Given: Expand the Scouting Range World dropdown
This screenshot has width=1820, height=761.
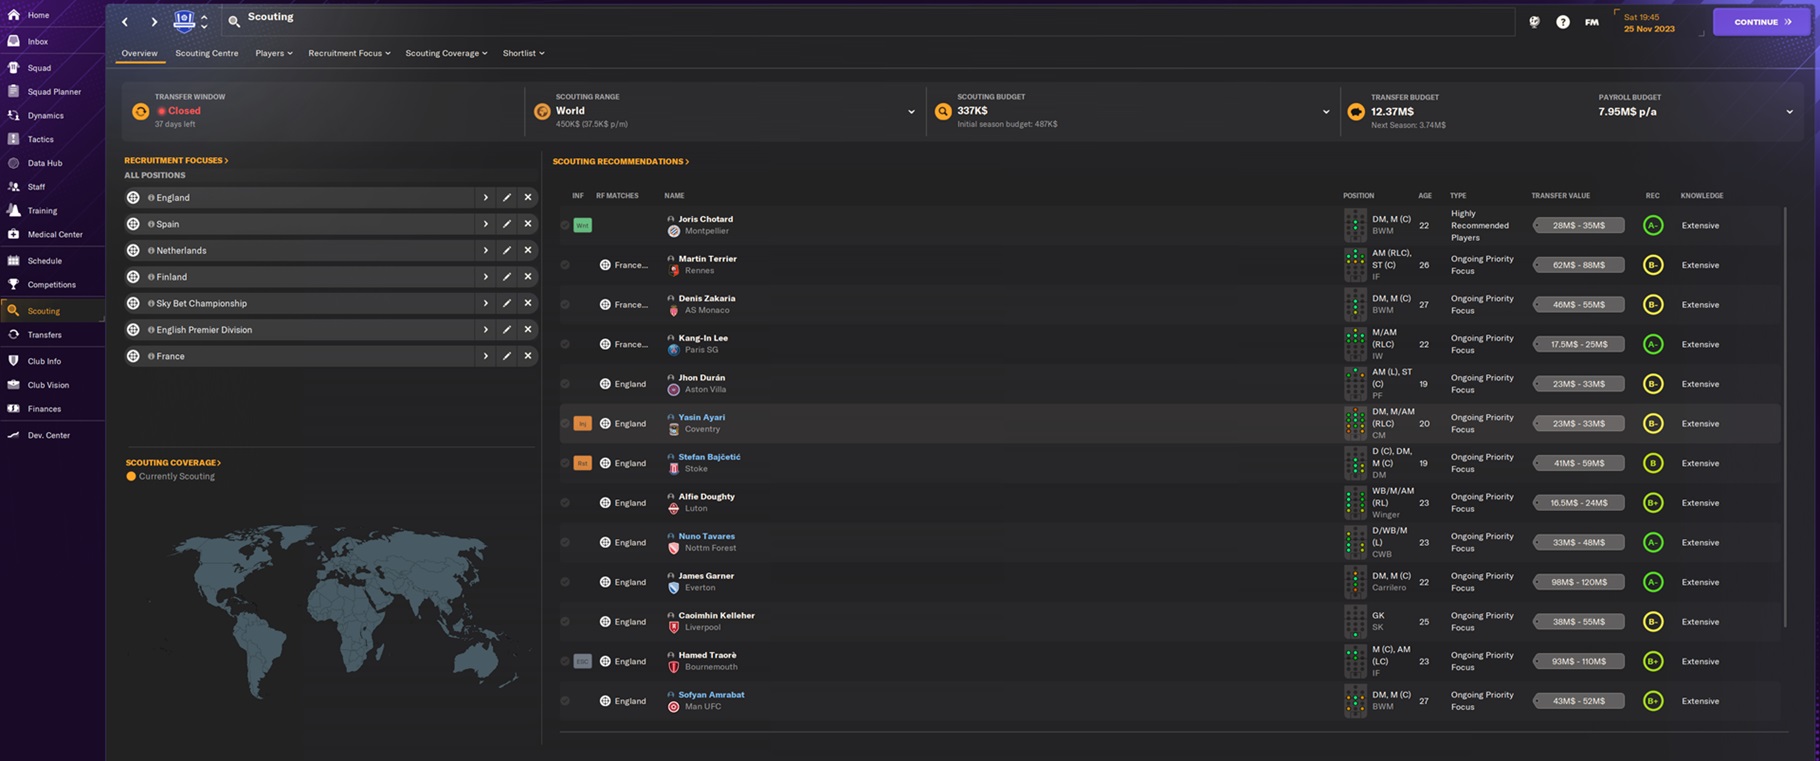Looking at the screenshot, I should tap(911, 112).
